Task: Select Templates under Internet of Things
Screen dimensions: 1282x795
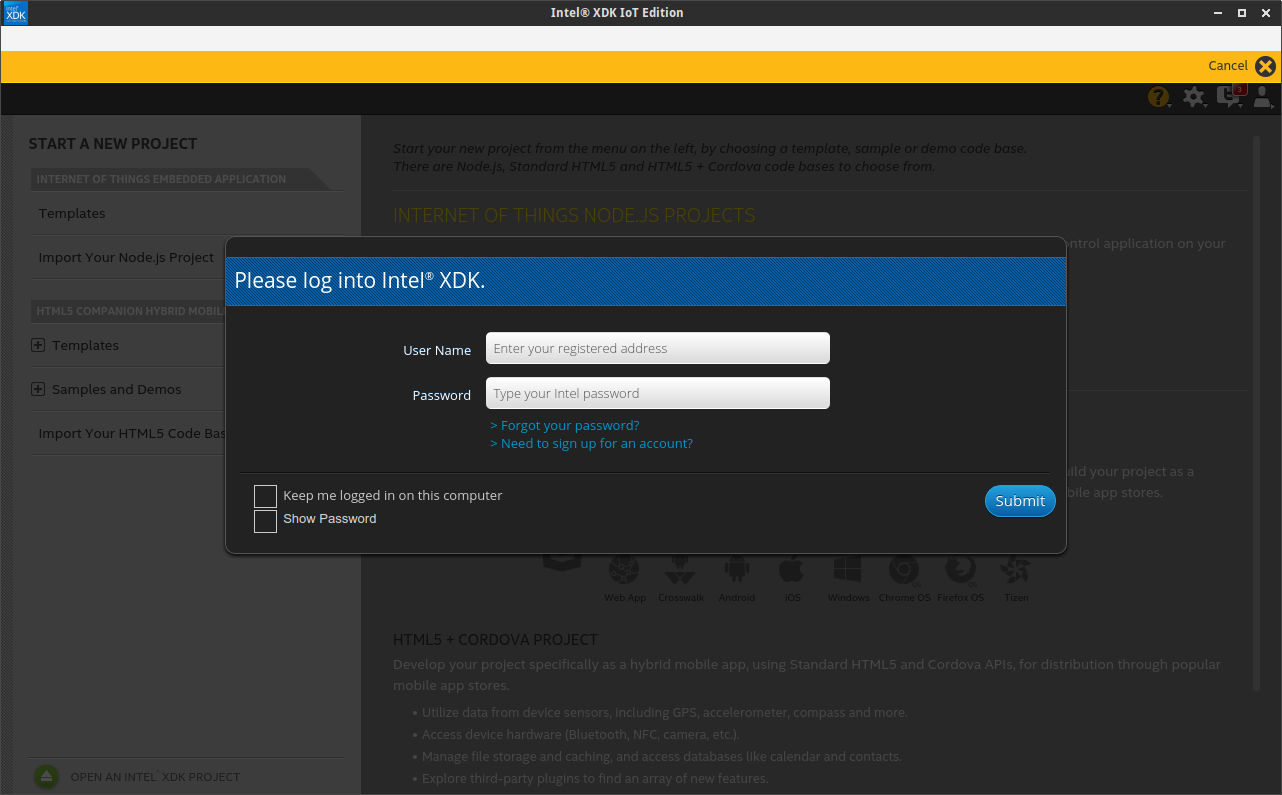Action: coord(72,213)
